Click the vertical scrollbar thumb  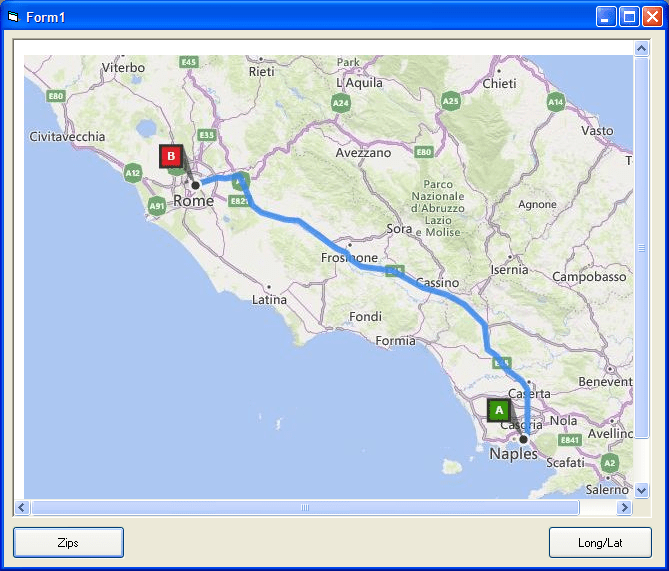tap(641, 248)
